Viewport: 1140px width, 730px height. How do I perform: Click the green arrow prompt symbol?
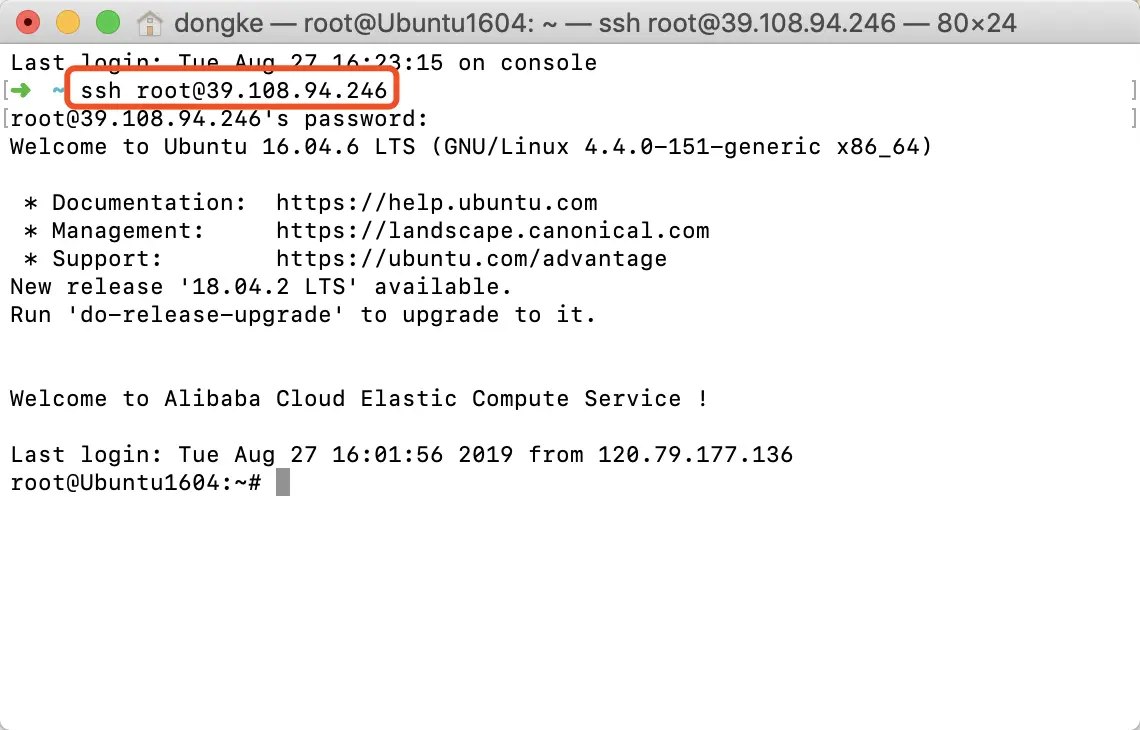(20, 91)
